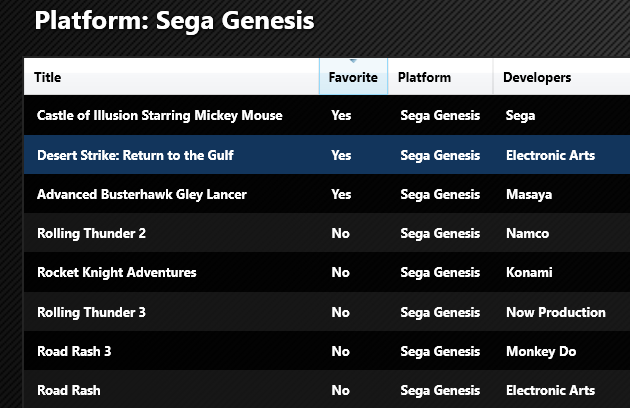630x408 pixels.
Task: Click the sort arrow above Favorite header
Action: pos(353,61)
